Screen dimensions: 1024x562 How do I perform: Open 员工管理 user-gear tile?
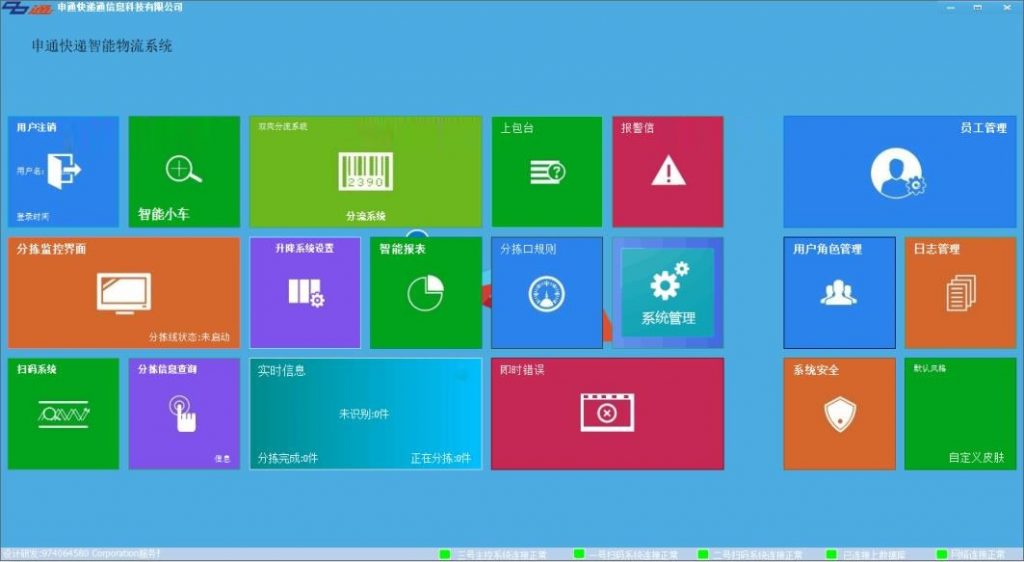(x=899, y=172)
